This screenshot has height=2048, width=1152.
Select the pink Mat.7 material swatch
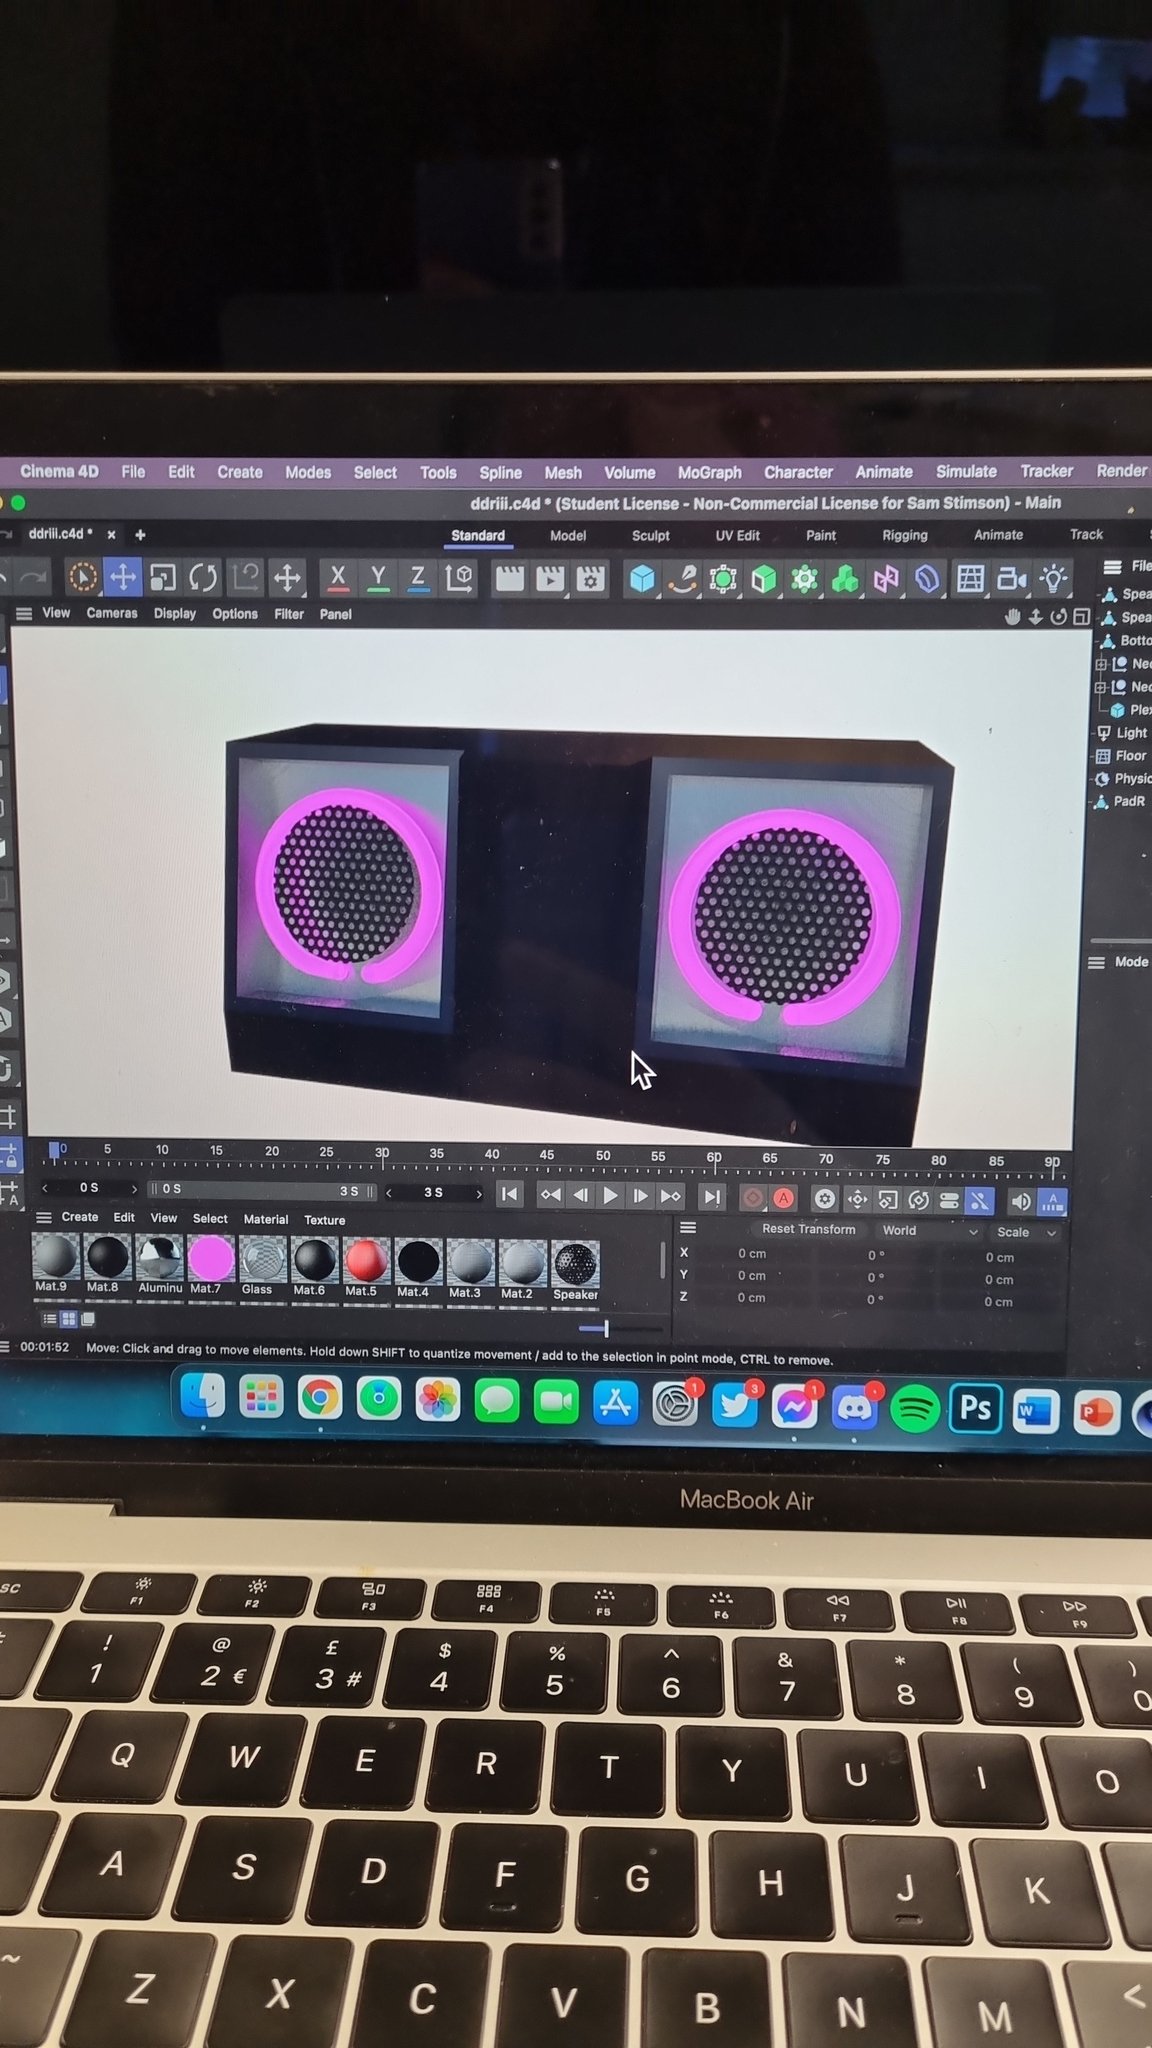pyautogui.click(x=210, y=1260)
